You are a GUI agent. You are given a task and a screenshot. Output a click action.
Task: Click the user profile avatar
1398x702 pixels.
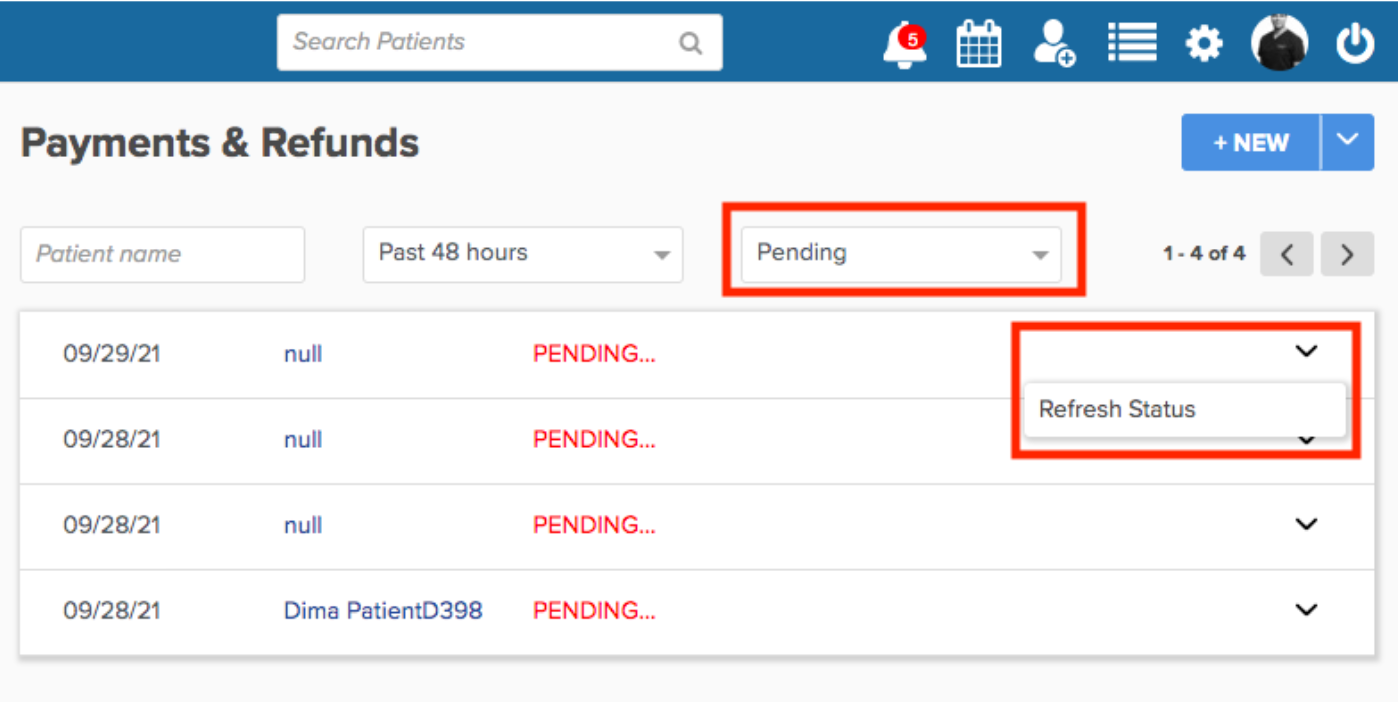tap(1279, 44)
